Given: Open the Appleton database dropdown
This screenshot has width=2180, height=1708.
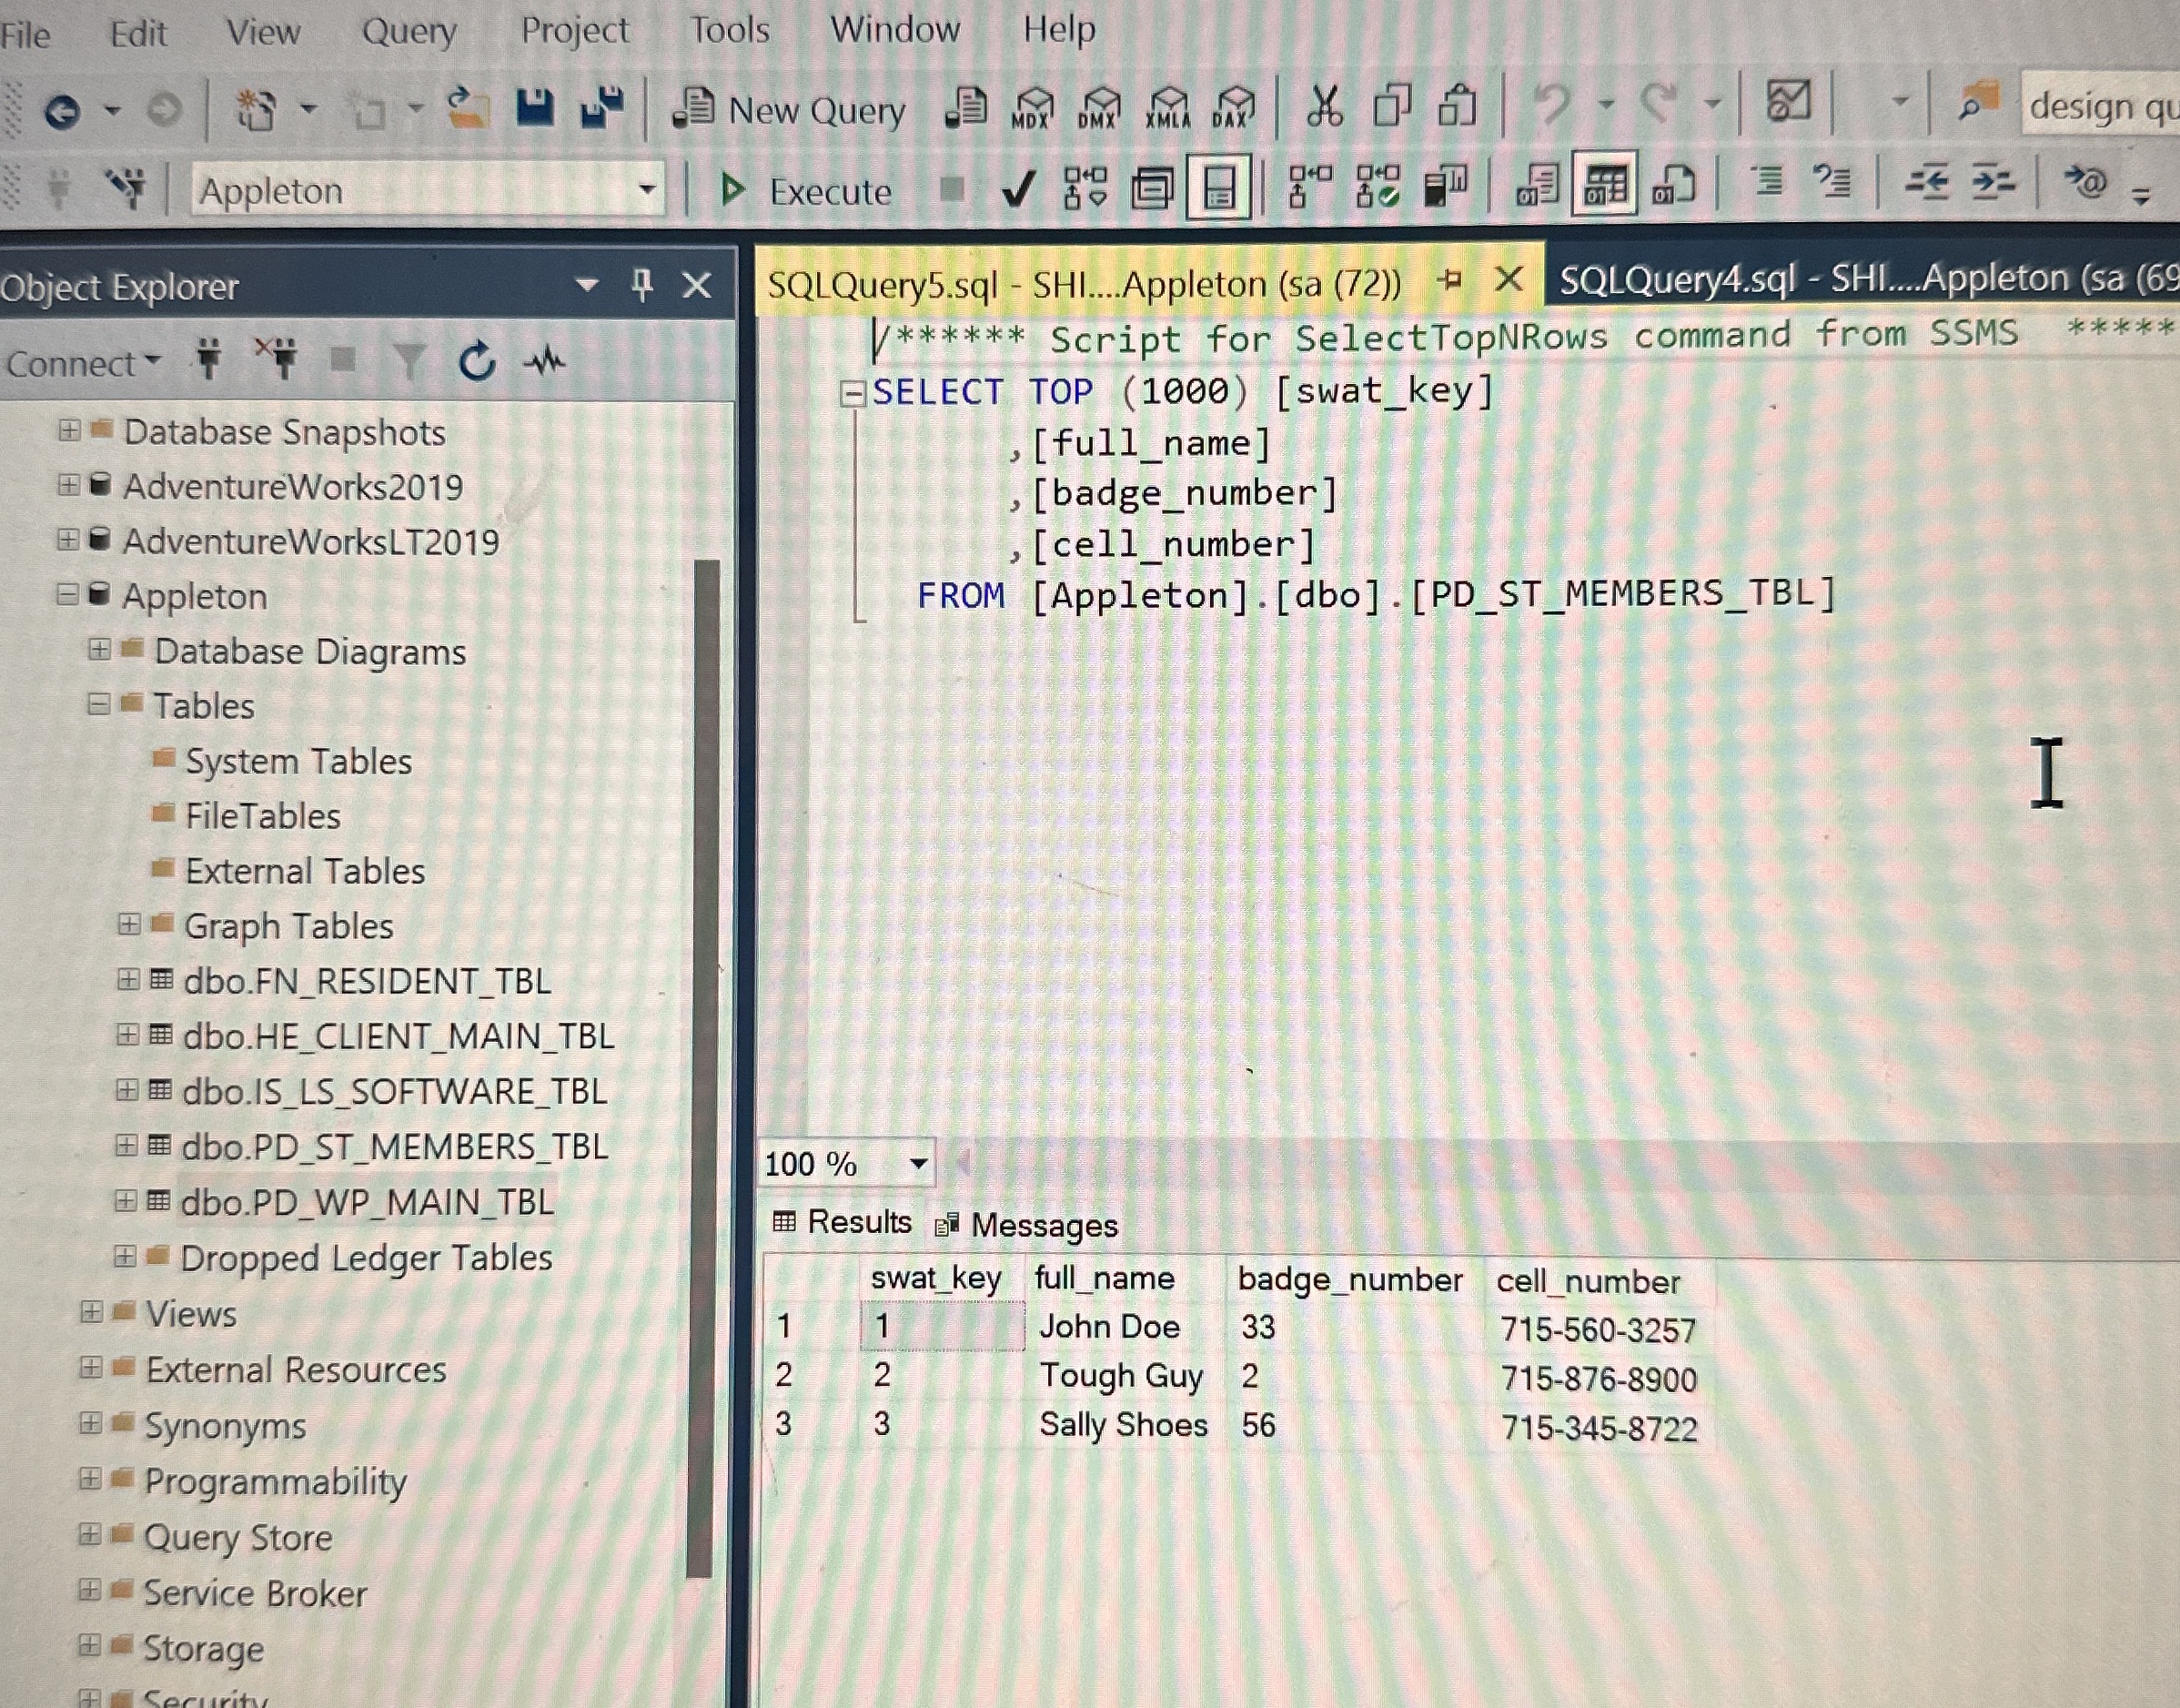Looking at the screenshot, I should [650, 190].
